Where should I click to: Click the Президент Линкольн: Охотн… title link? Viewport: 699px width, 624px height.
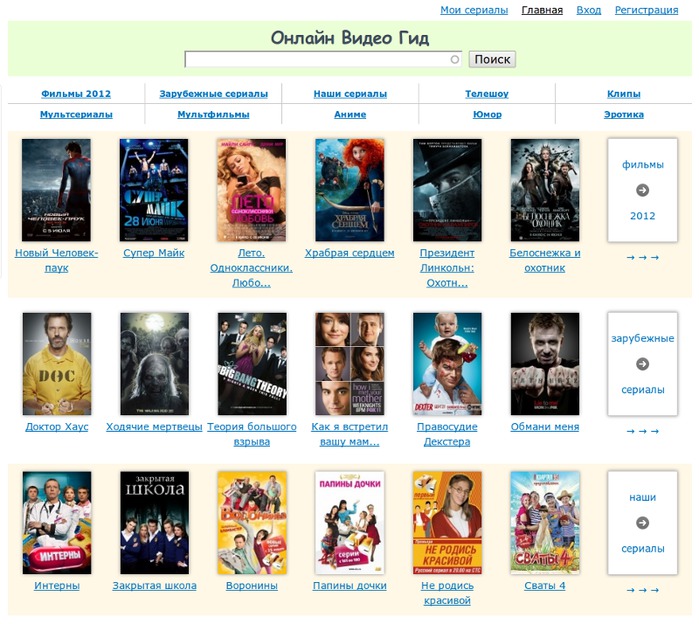click(x=447, y=268)
